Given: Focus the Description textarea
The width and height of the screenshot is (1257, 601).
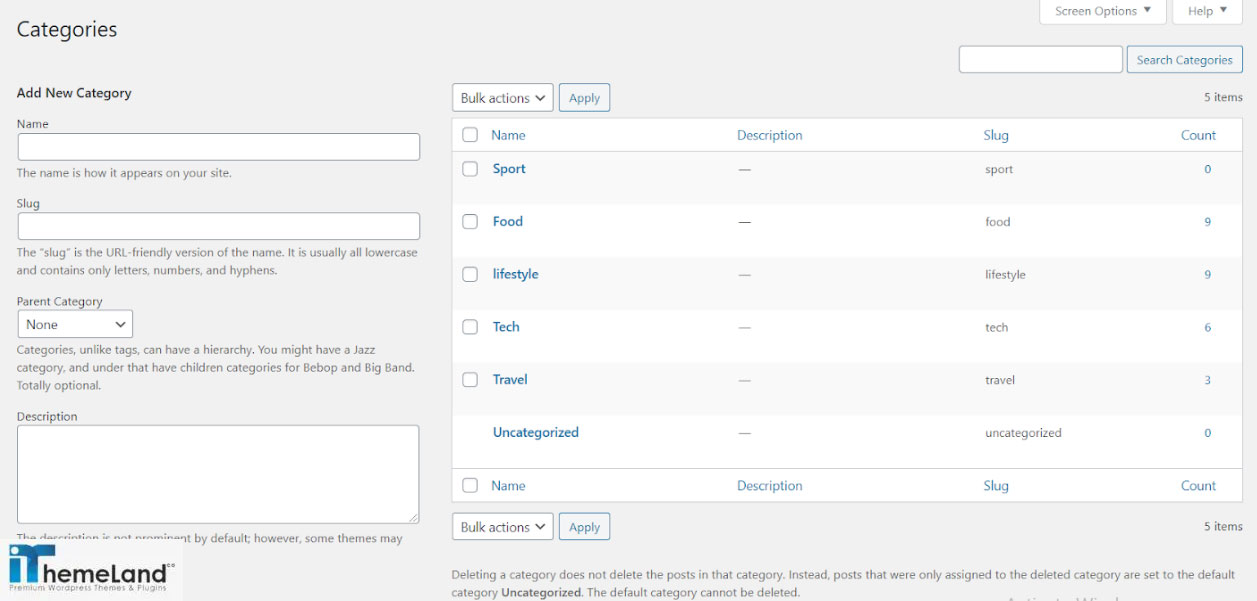Looking at the screenshot, I should click(x=218, y=474).
